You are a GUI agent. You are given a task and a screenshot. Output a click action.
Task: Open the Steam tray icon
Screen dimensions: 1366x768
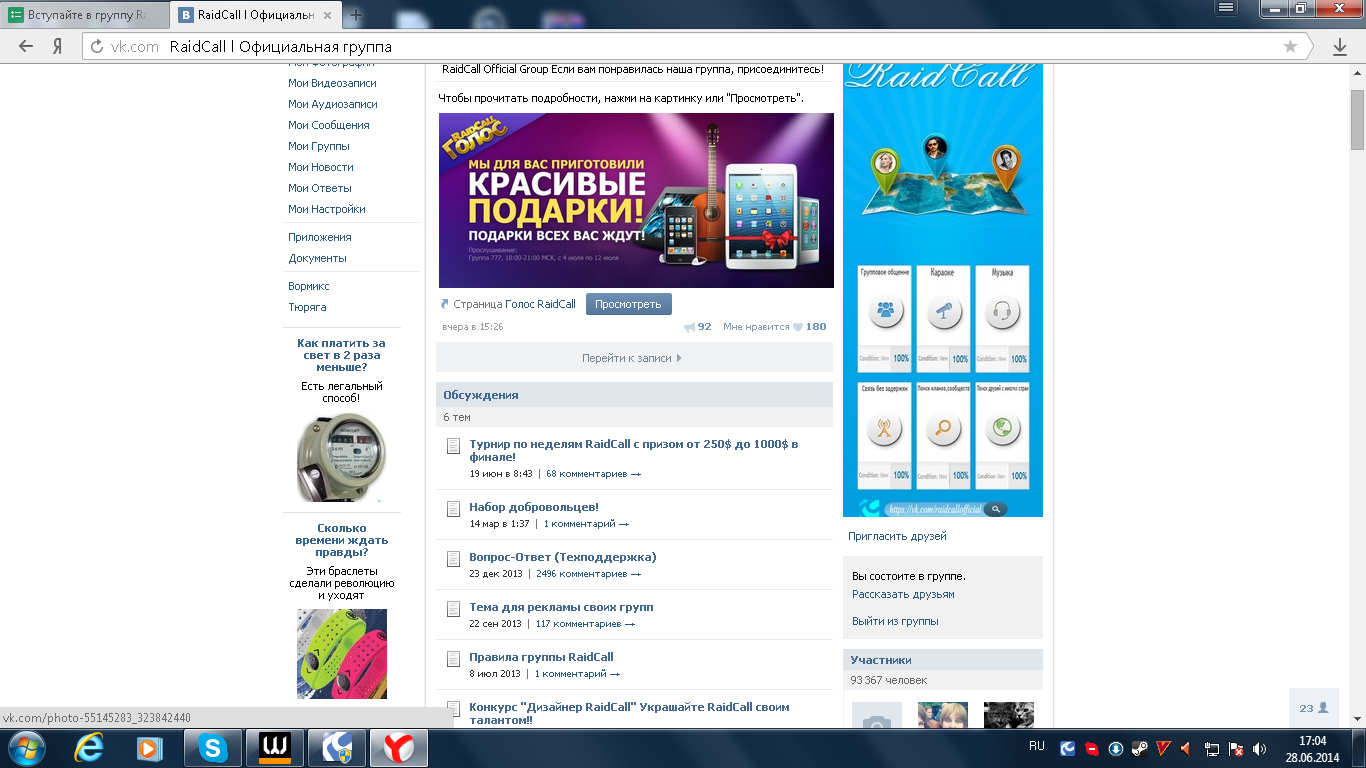pyautogui.click(x=1139, y=748)
